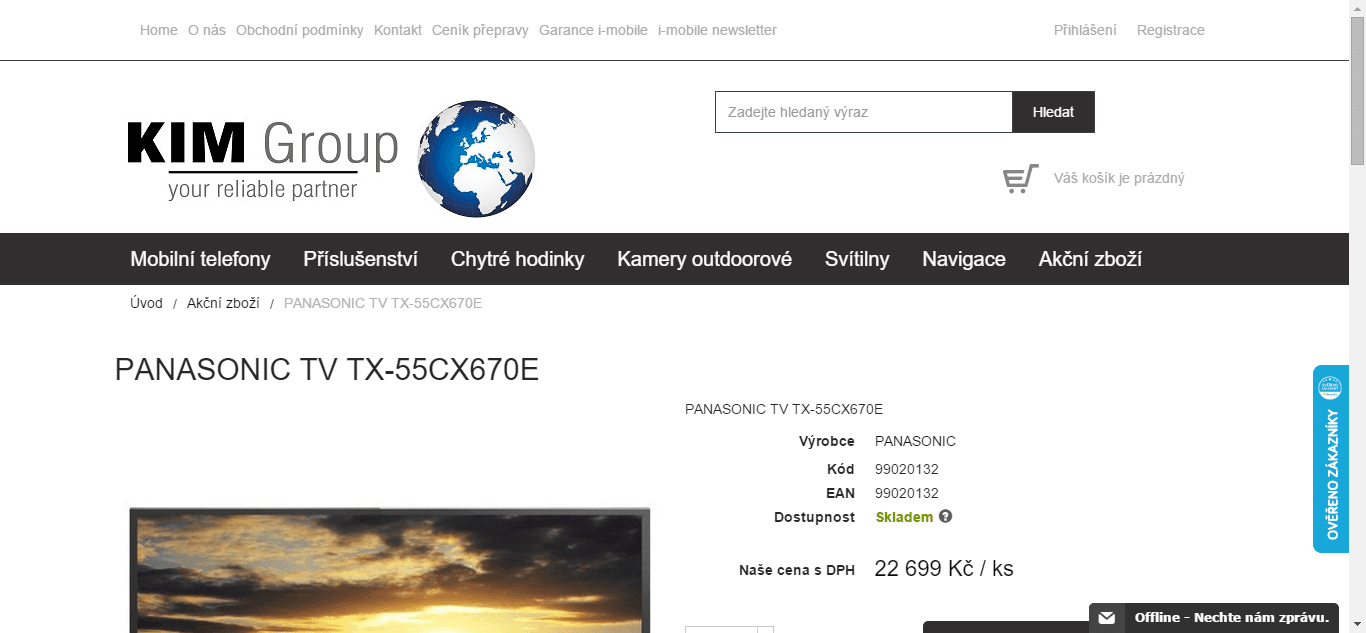Open the Ověřeno zákazníky badge
Image resolution: width=1366 pixels, height=633 pixels.
pos(1331,458)
